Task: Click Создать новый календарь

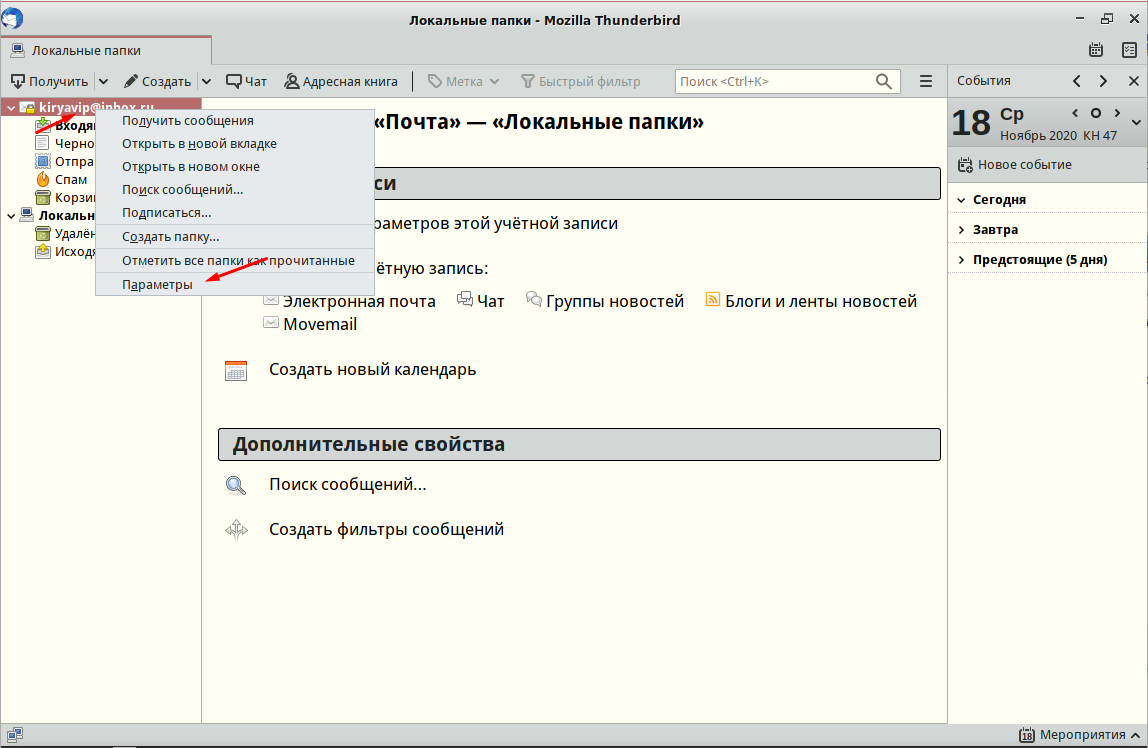Action: click(373, 370)
